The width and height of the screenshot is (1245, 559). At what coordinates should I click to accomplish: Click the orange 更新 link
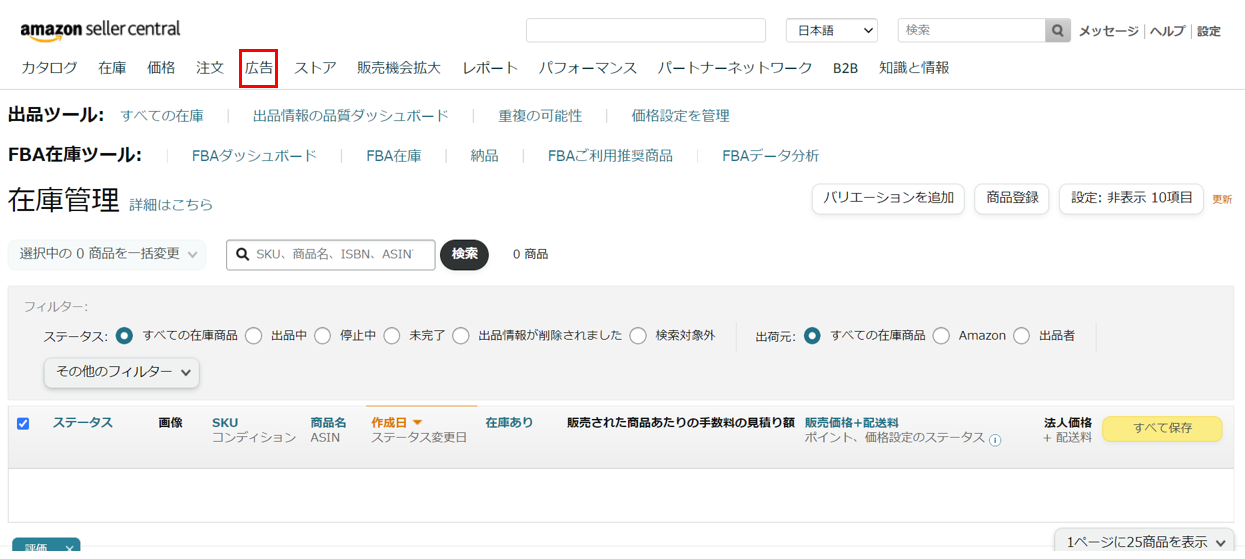tap(1222, 199)
